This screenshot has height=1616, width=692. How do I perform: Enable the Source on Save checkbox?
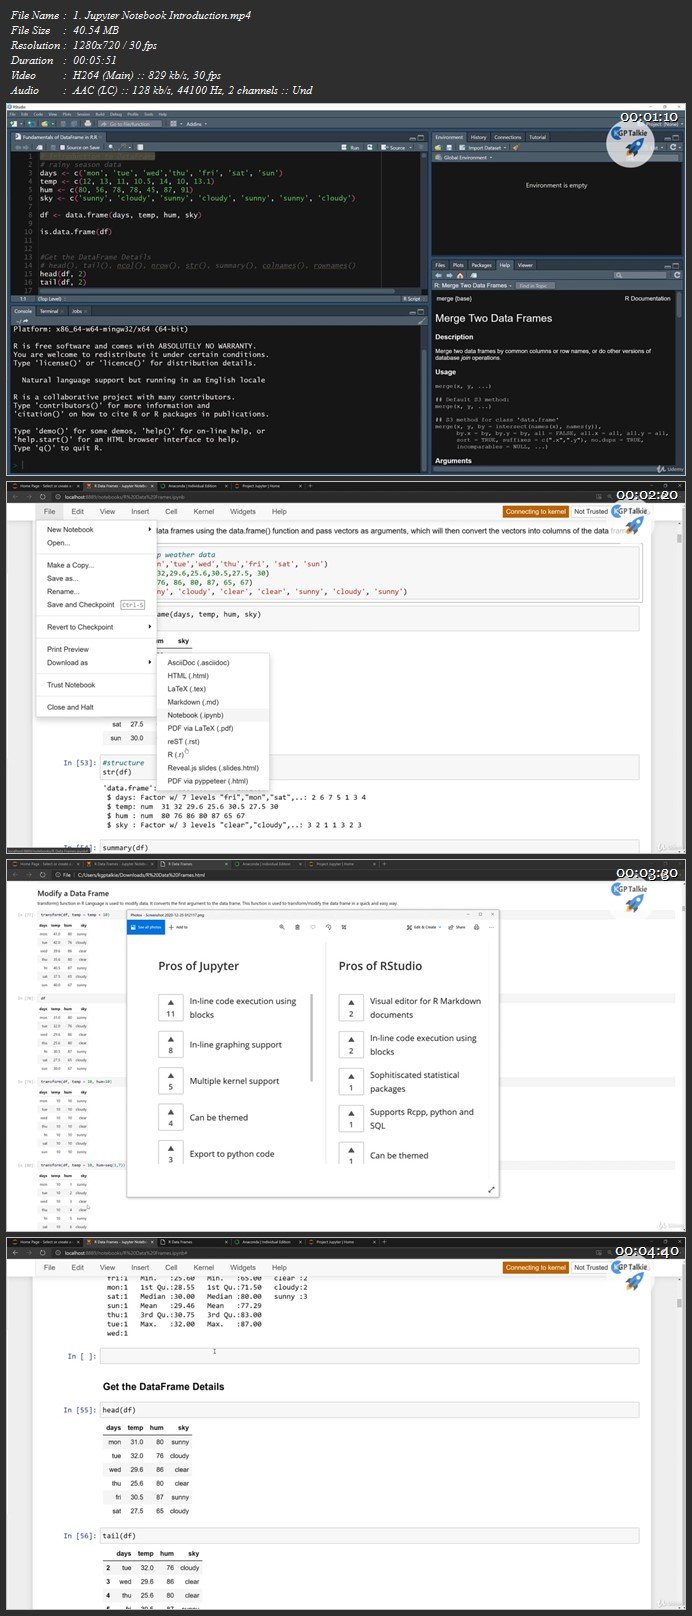coord(65,147)
